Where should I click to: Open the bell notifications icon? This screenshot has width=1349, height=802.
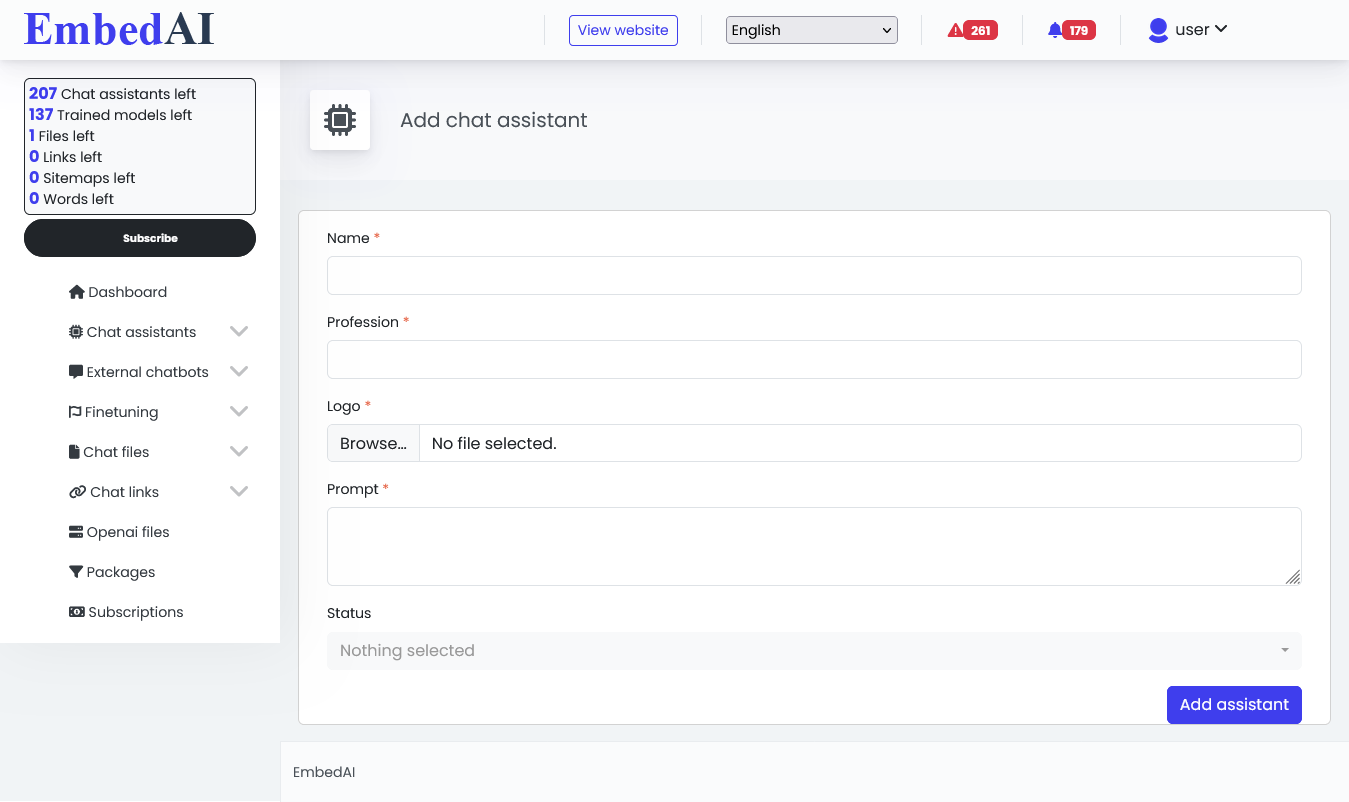coord(1055,30)
